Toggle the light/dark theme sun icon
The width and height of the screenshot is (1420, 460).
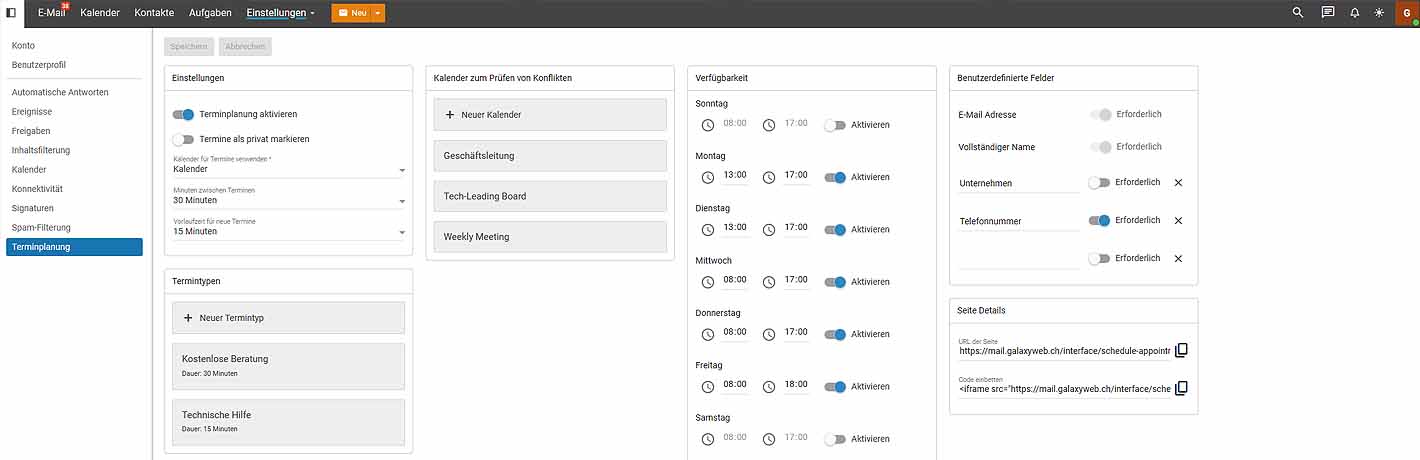click(1380, 13)
